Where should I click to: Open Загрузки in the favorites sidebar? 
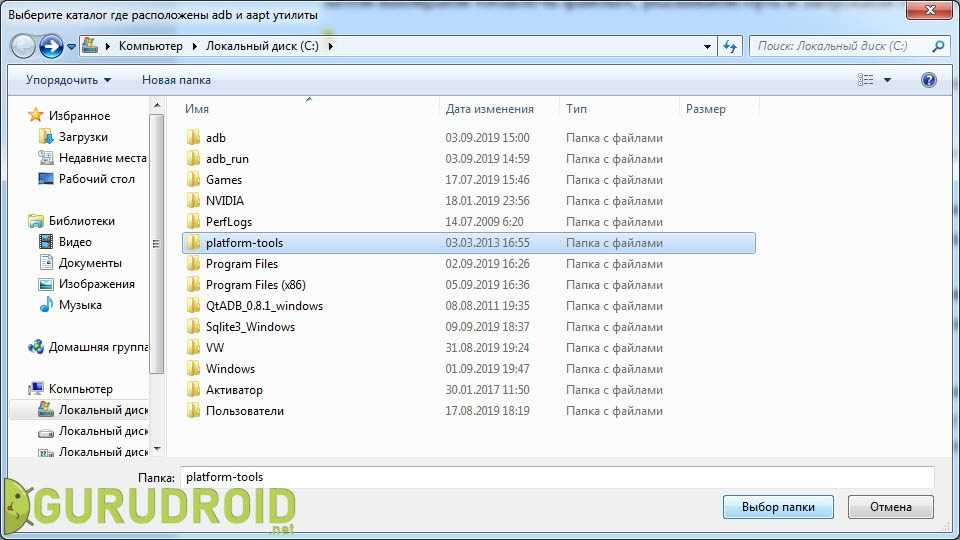tap(82, 137)
